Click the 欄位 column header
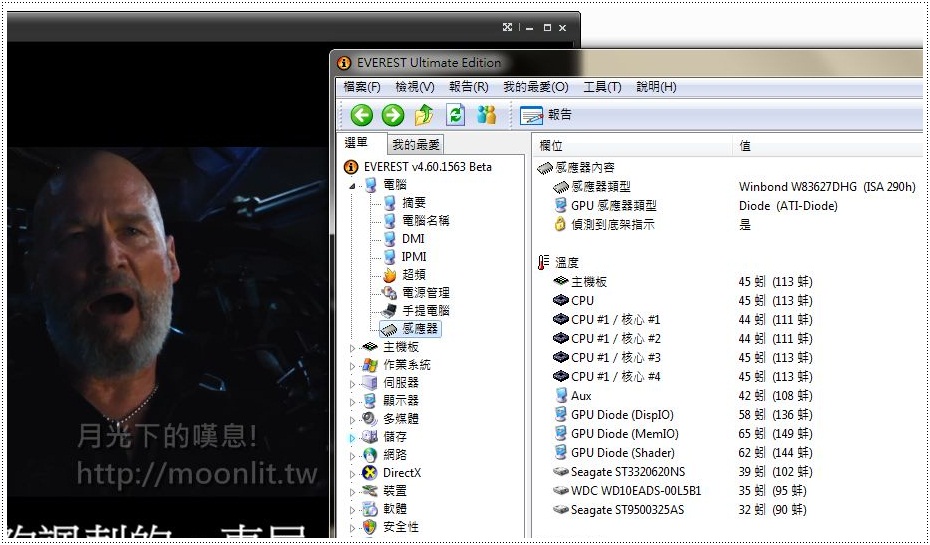Image resolution: width=930 pixels, height=545 pixels. click(551, 146)
